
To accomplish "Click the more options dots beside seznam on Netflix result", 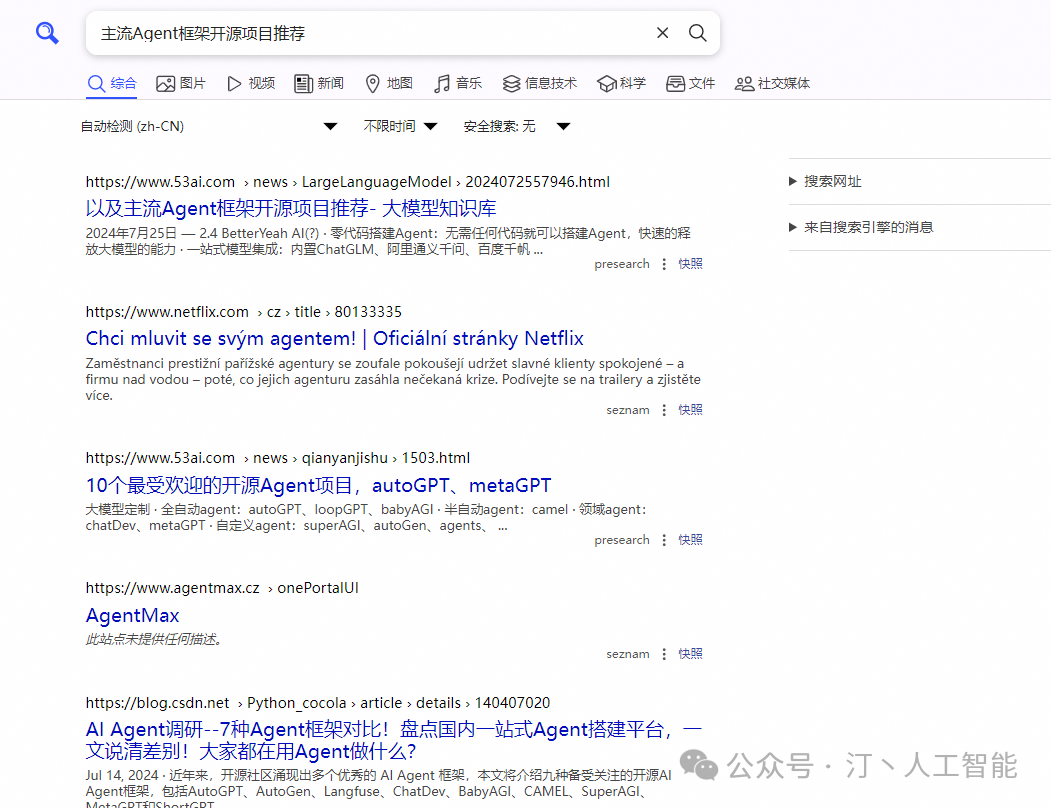I will click(664, 410).
